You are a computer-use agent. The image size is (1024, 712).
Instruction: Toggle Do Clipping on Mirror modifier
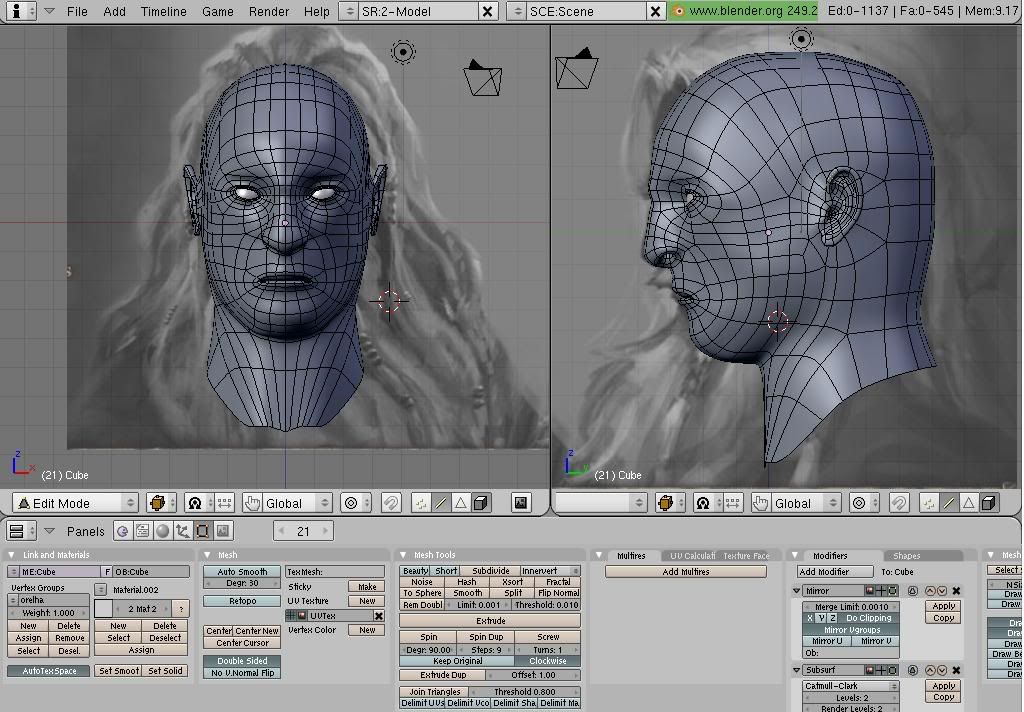[869, 618]
